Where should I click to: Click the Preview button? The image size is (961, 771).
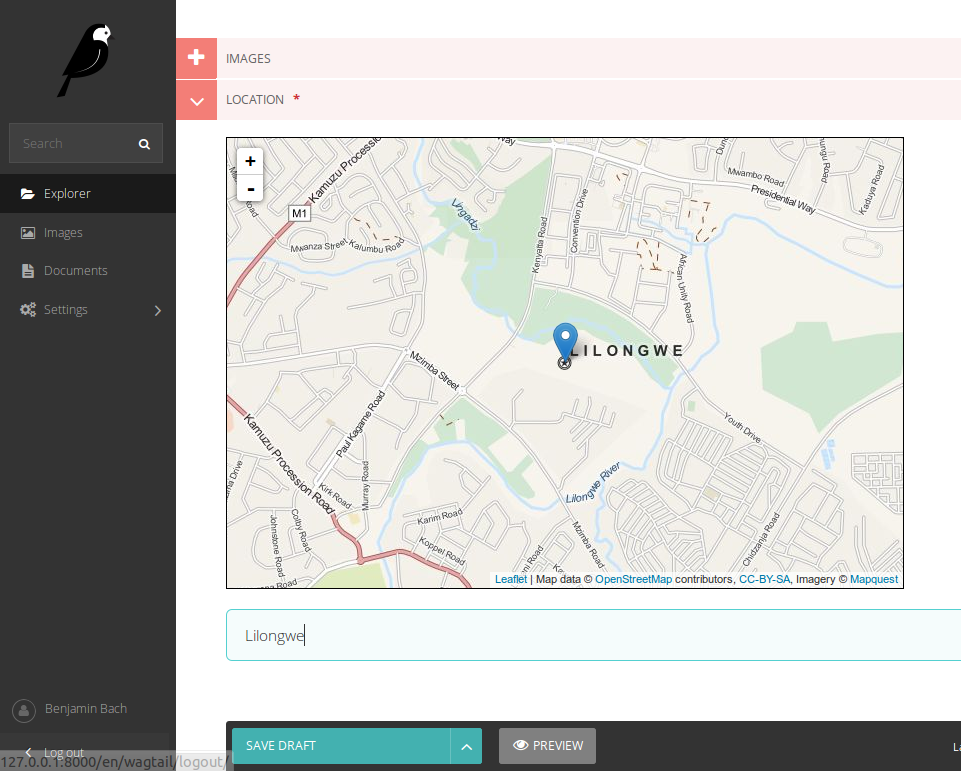coord(547,746)
